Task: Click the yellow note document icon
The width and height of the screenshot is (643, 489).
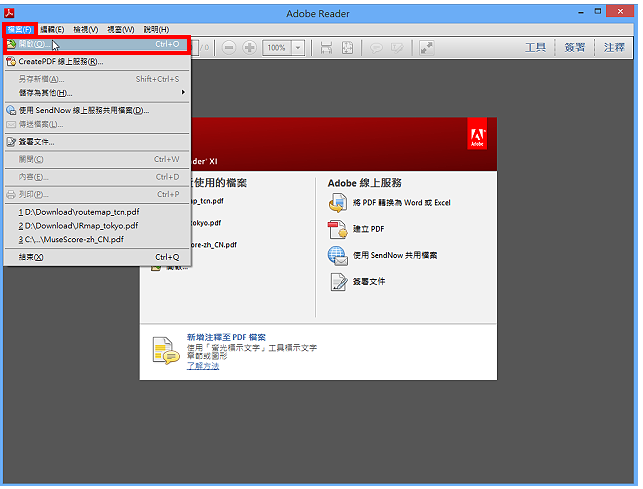Action: [x=166, y=350]
